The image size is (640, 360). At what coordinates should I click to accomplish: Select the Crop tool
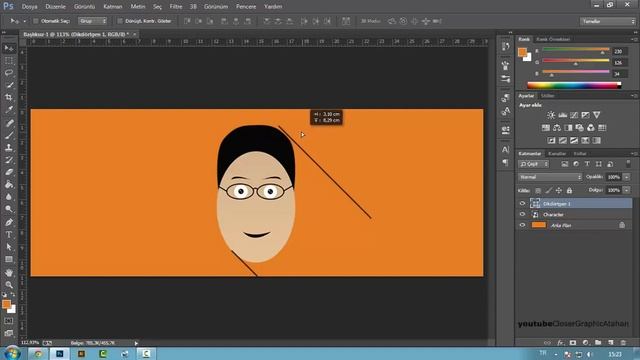pyautogui.click(x=9, y=97)
